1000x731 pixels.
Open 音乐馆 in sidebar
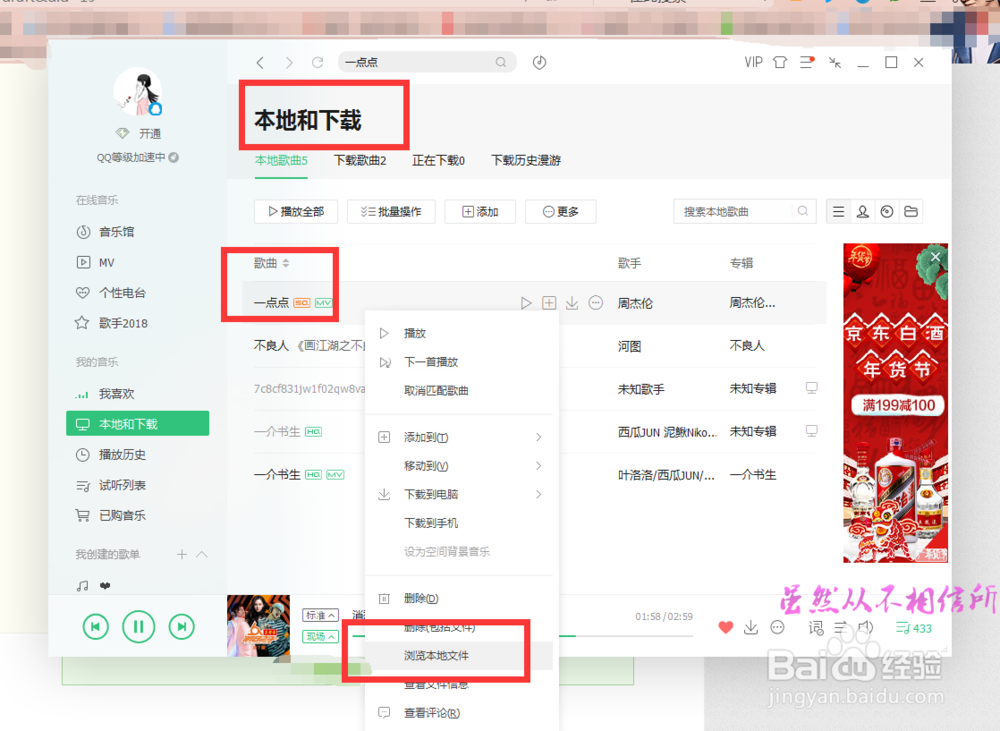[117, 232]
